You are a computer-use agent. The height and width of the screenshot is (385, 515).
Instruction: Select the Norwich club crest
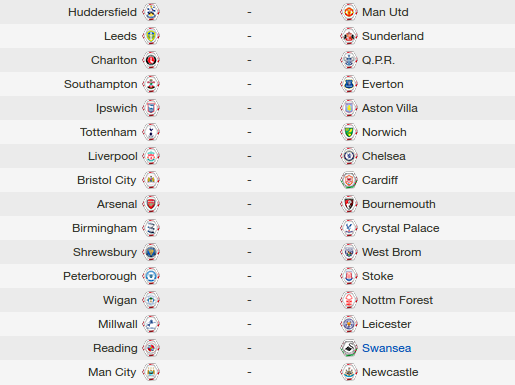[349, 132]
